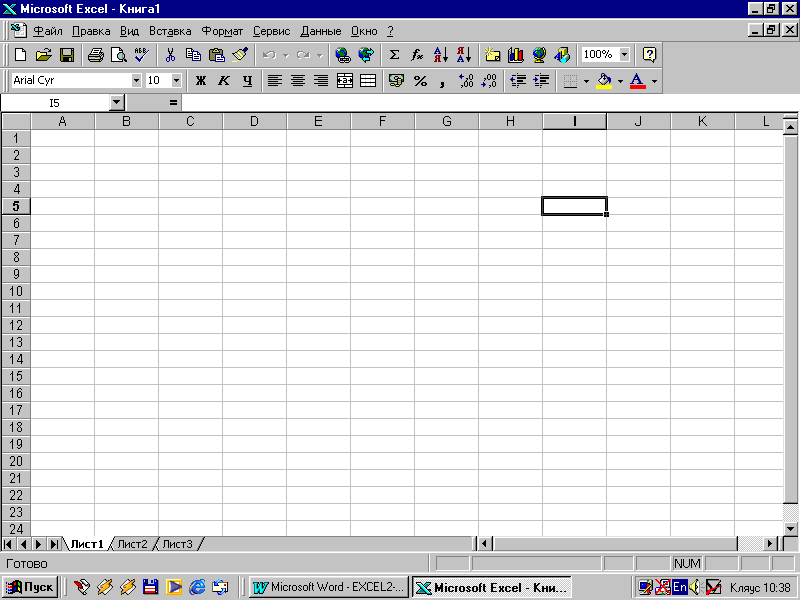Decrease decimal places icon
Image resolution: width=800 pixels, height=600 pixels.
coord(489,81)
